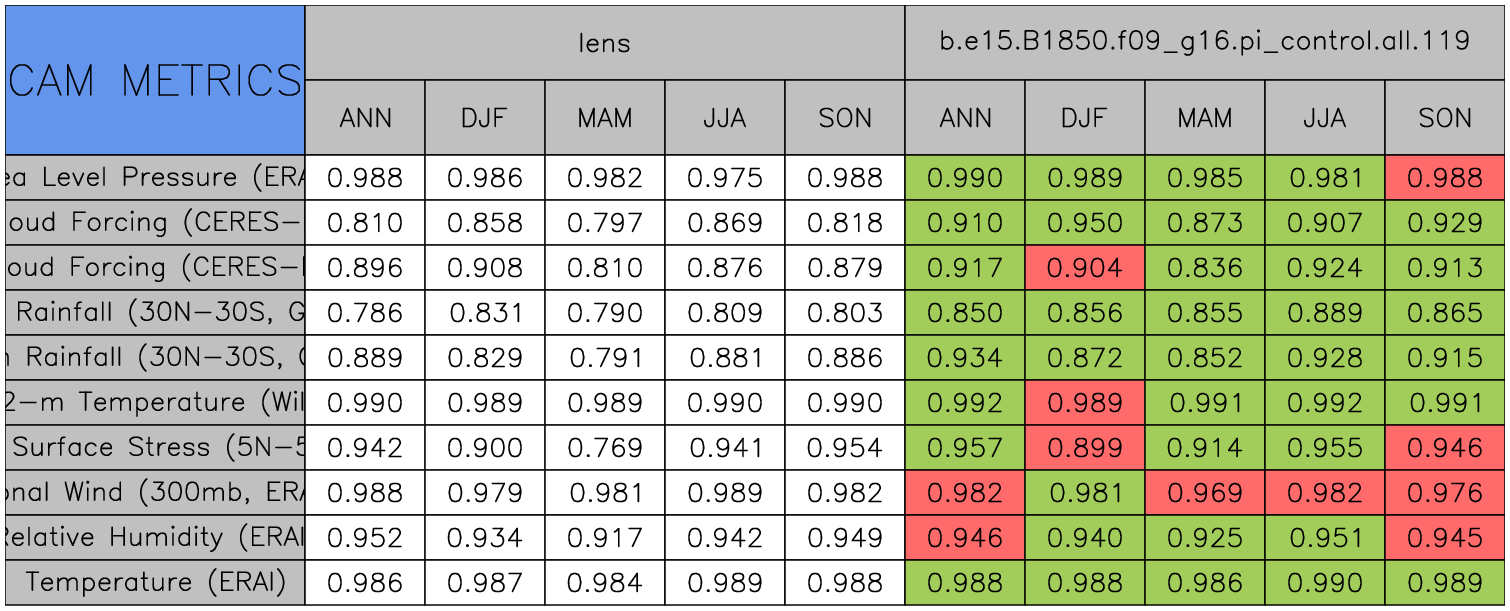Select the JJA header under lens
Viewport: 1510px width, 611px height.
tap(724, 118)
